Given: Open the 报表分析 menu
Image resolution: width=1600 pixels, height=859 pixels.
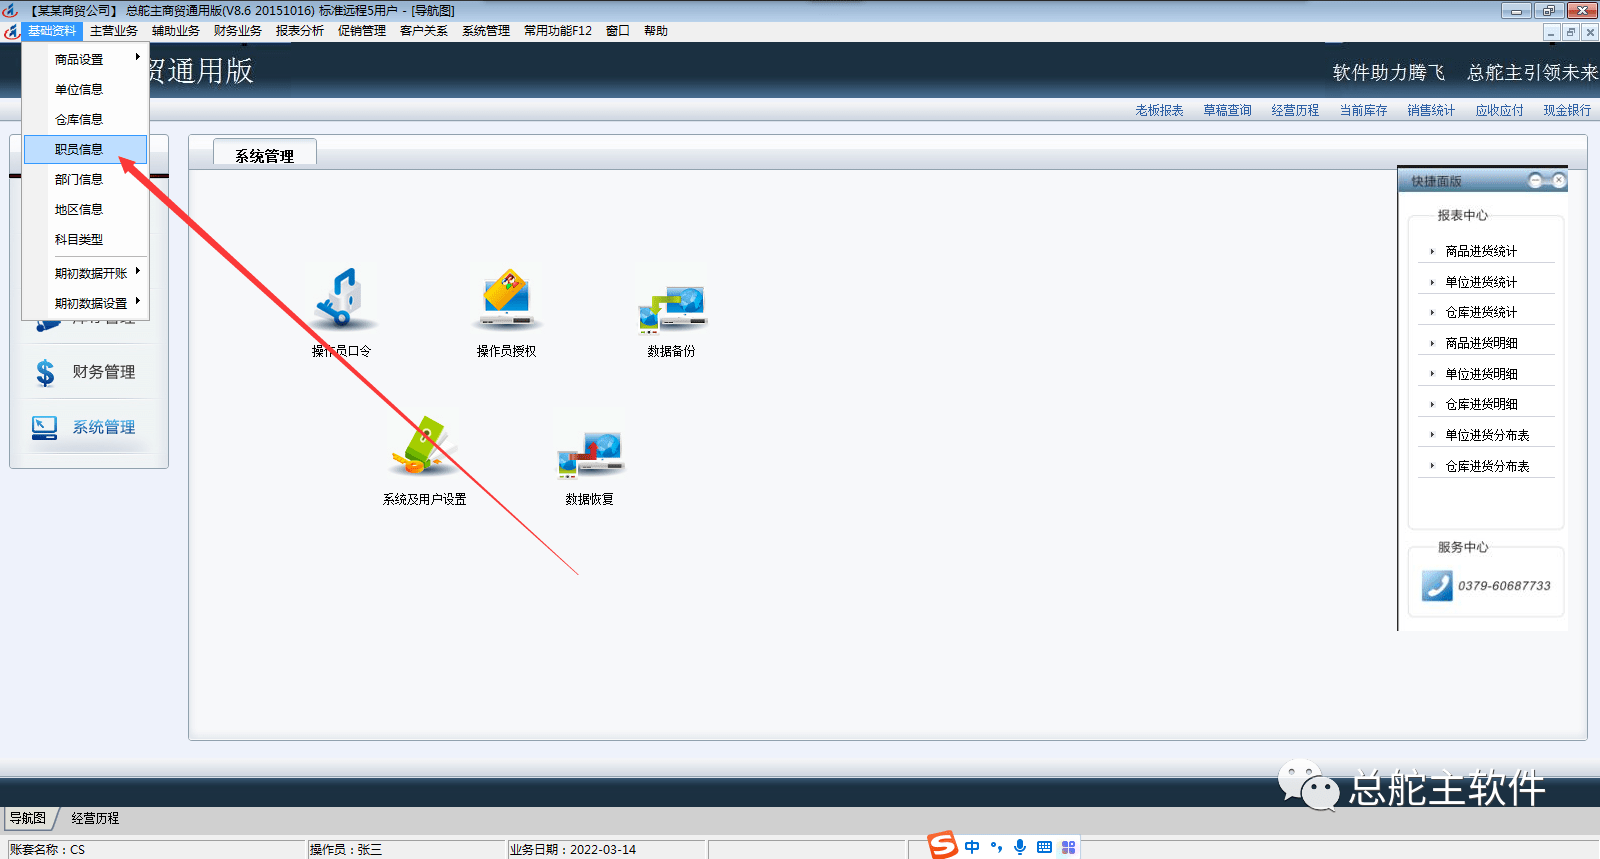Looking at the screenshot, I should (299, 31).
